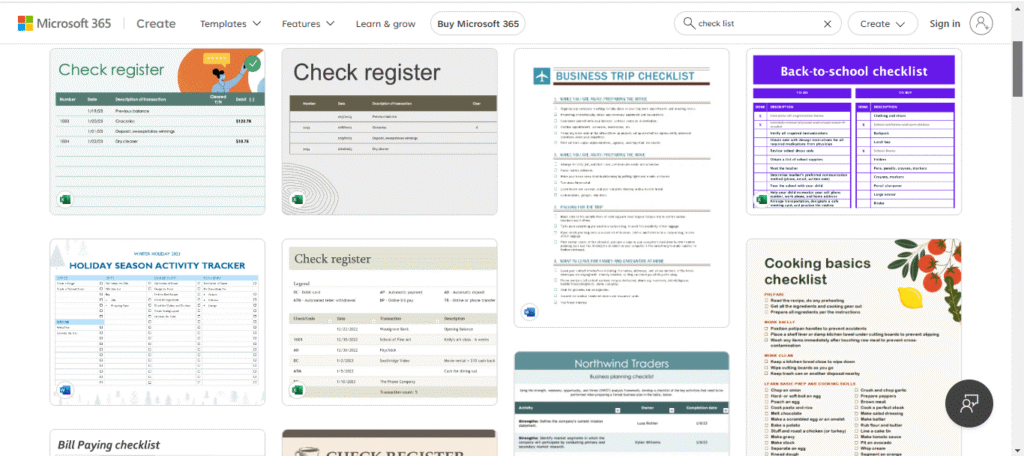The height and width of the screenshot is (456, 1024).
Task: Click the magnifier icon in search box
Action: 687,24
